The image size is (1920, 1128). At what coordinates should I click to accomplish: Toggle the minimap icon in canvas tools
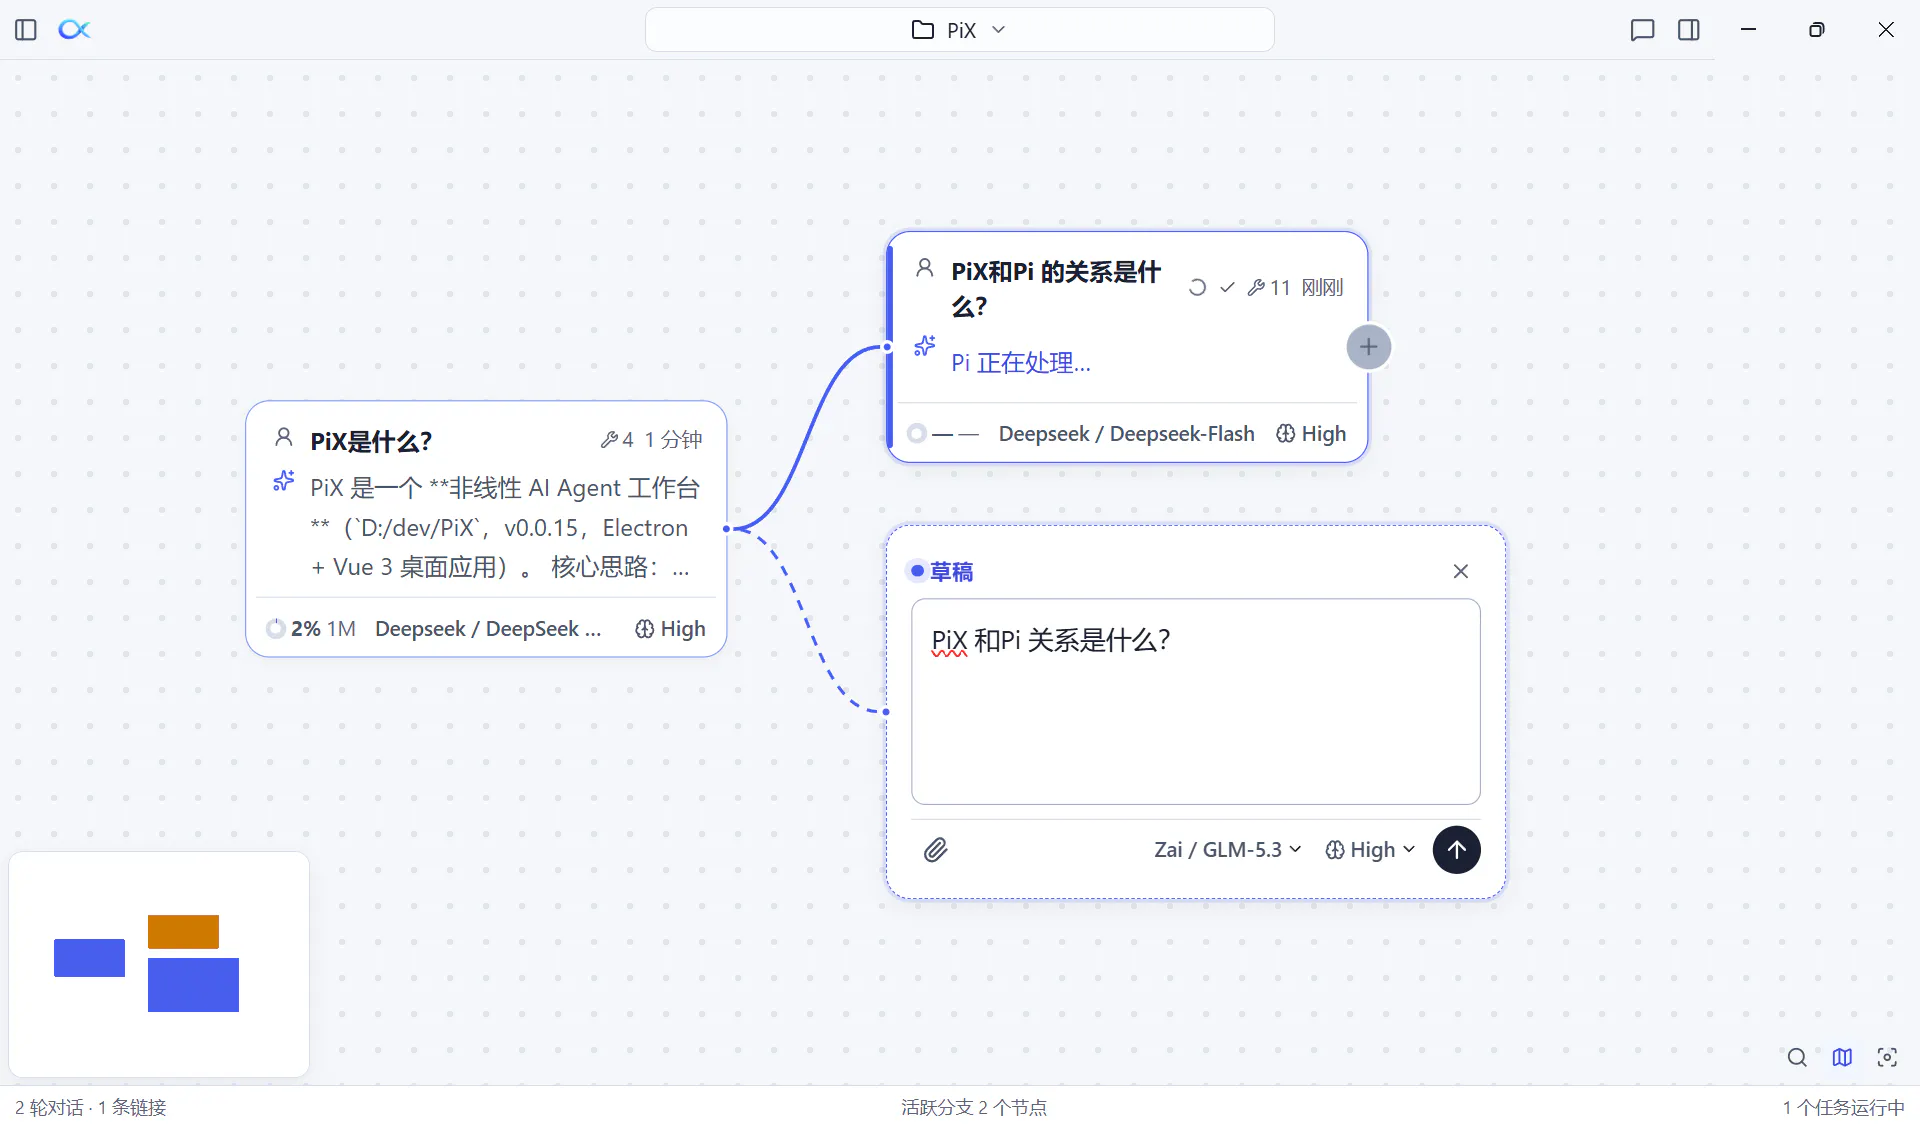1842,1058
